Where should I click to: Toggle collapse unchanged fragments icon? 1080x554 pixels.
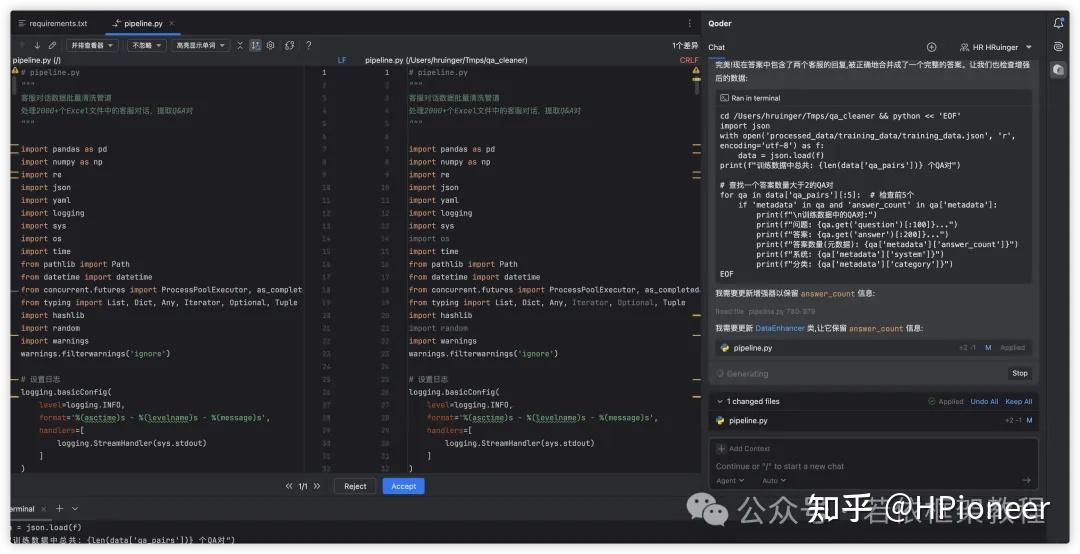coord(240,45)
